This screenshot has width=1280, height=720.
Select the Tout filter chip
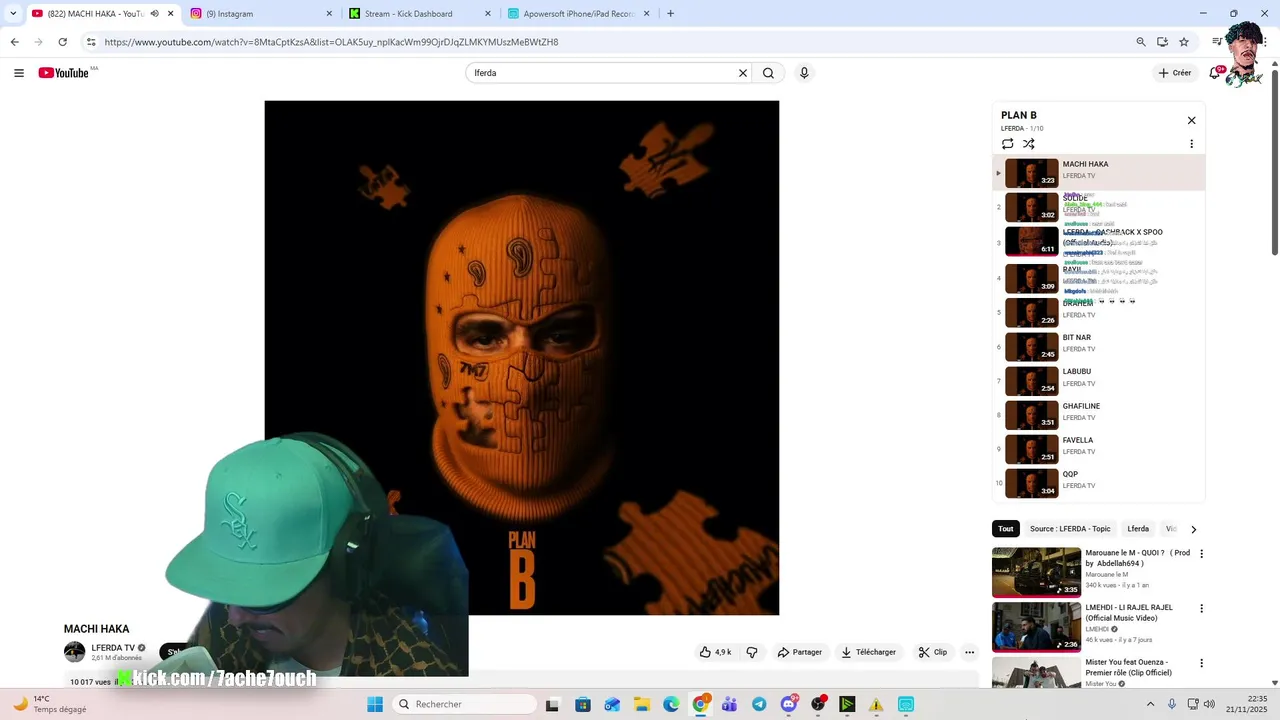click(x=1005, y=529)
